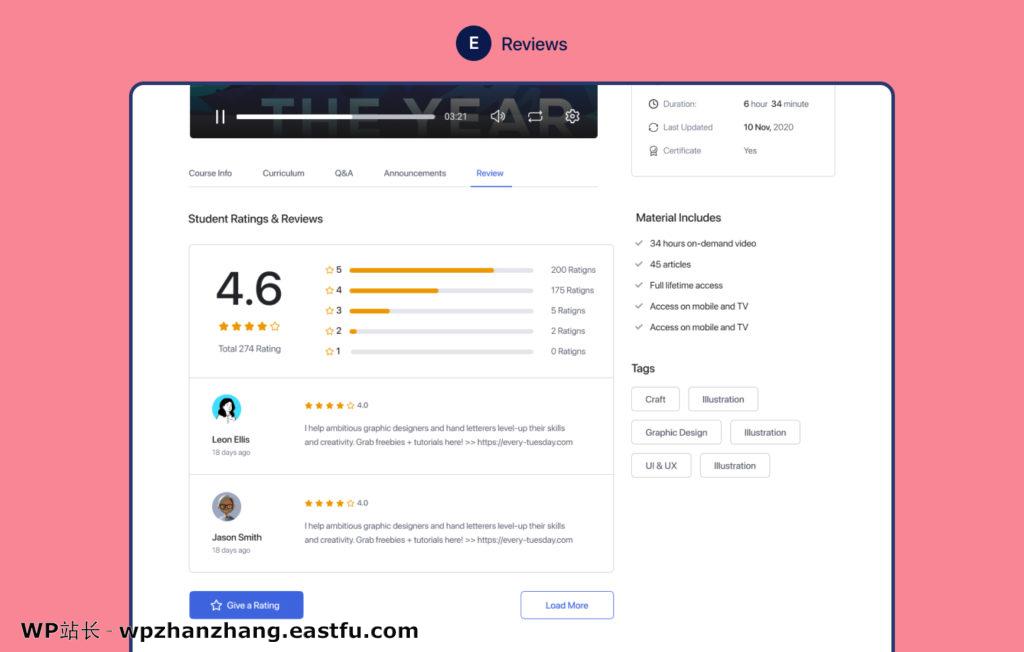The height and width of the screenshot is (652, 1024).
Task: Click the Duration clock icon
Action: coord(654,103)
